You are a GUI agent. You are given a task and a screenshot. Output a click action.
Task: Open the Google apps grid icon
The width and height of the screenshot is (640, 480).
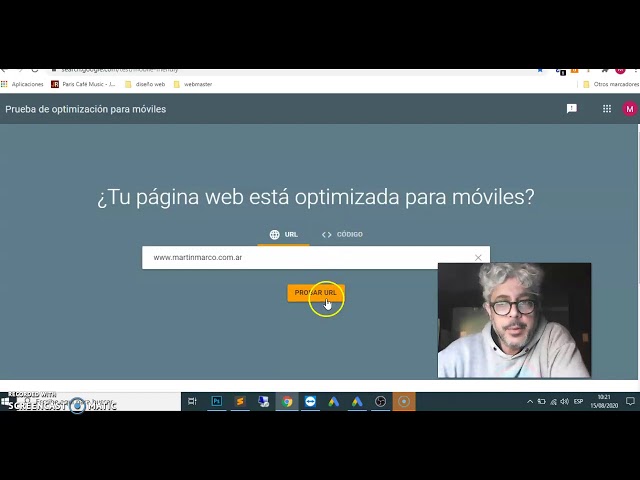click(607, 109)
